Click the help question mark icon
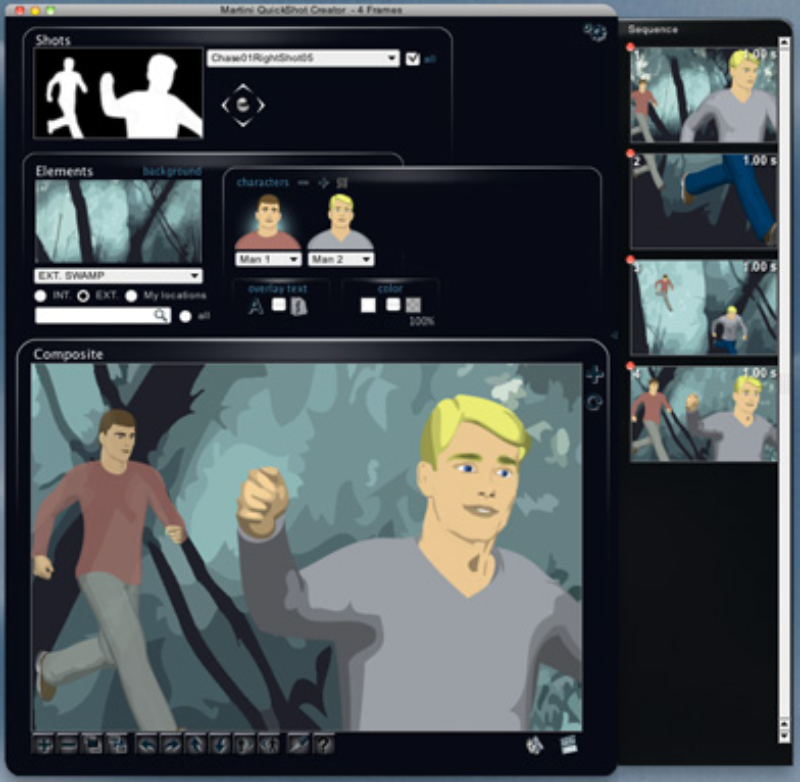 click(x=323, y=744)
